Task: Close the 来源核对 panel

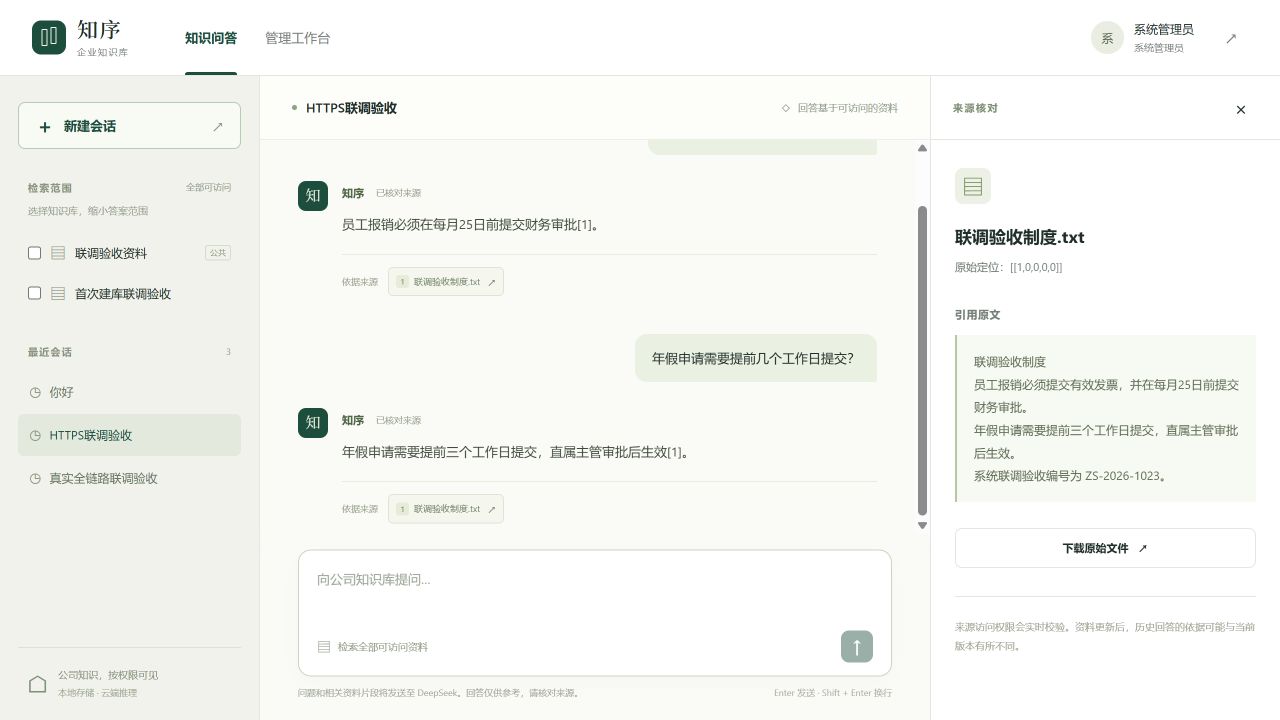Action: (1241, 109)
